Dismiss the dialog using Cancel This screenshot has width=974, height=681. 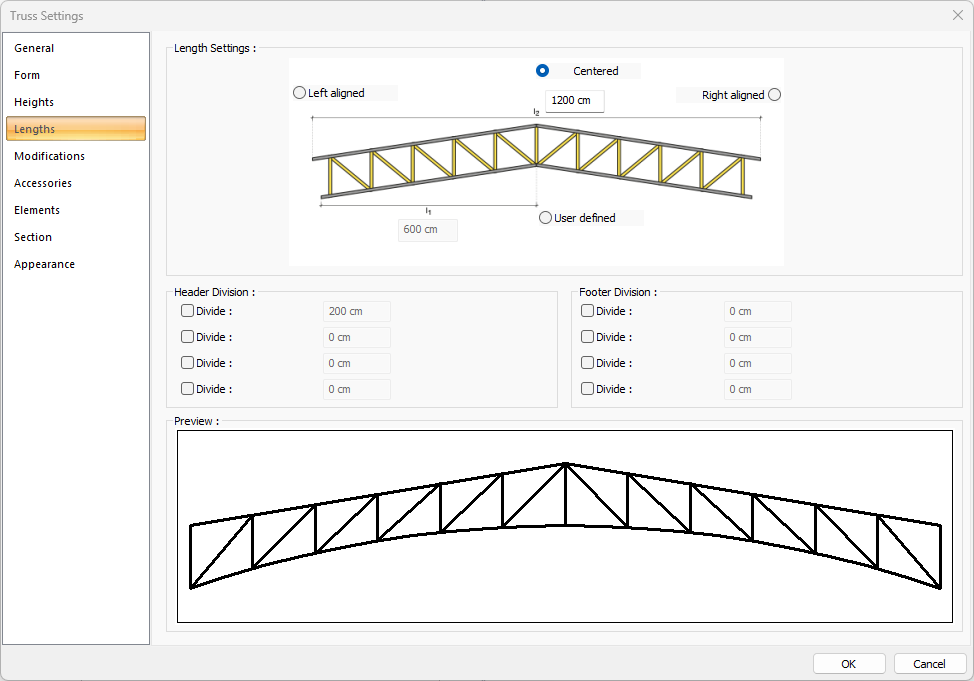[929, 663]
